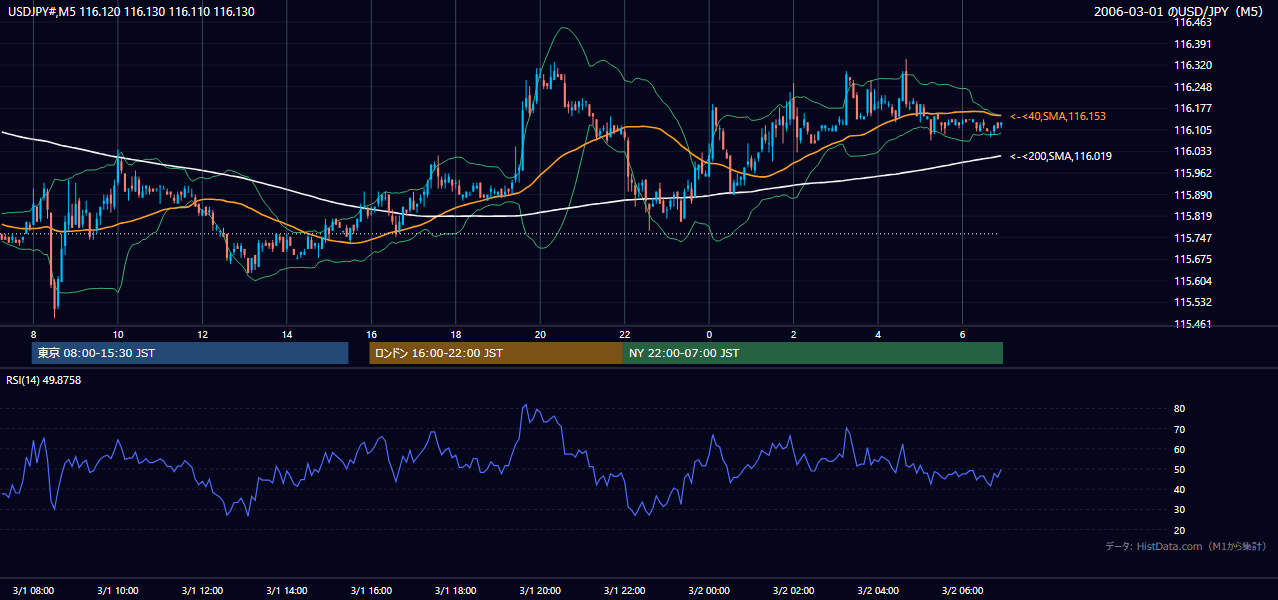
Task: Click the price level 115.747
Action: click(1193, 238)
